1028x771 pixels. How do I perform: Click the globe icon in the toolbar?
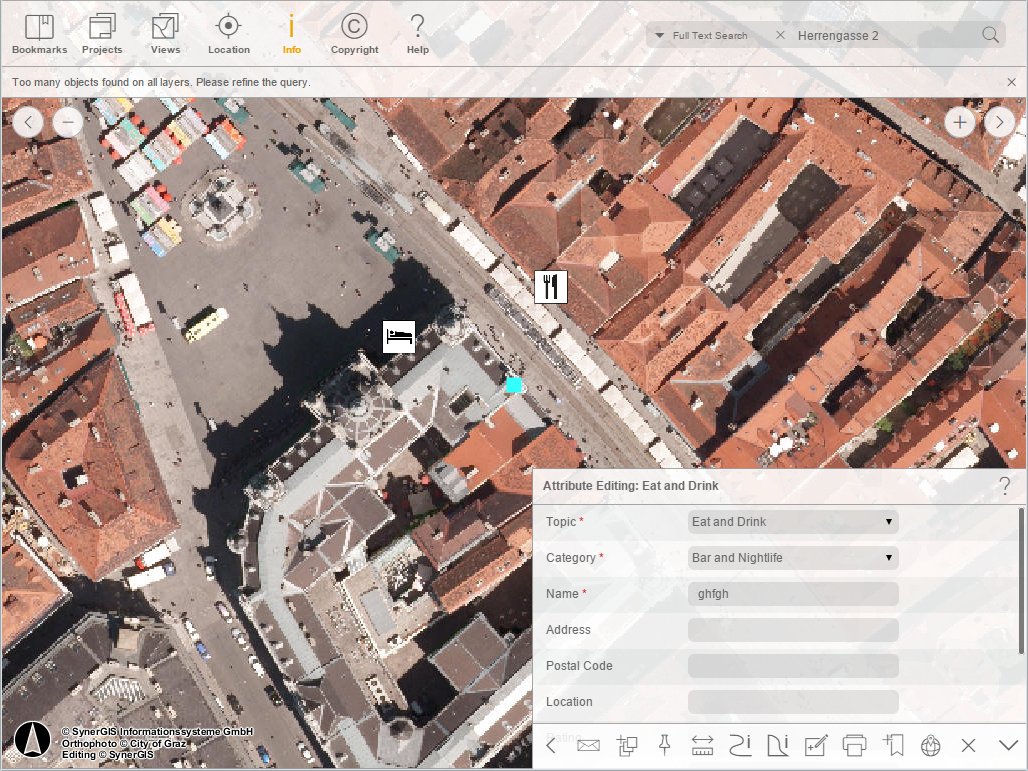click(x=930, y=745)
